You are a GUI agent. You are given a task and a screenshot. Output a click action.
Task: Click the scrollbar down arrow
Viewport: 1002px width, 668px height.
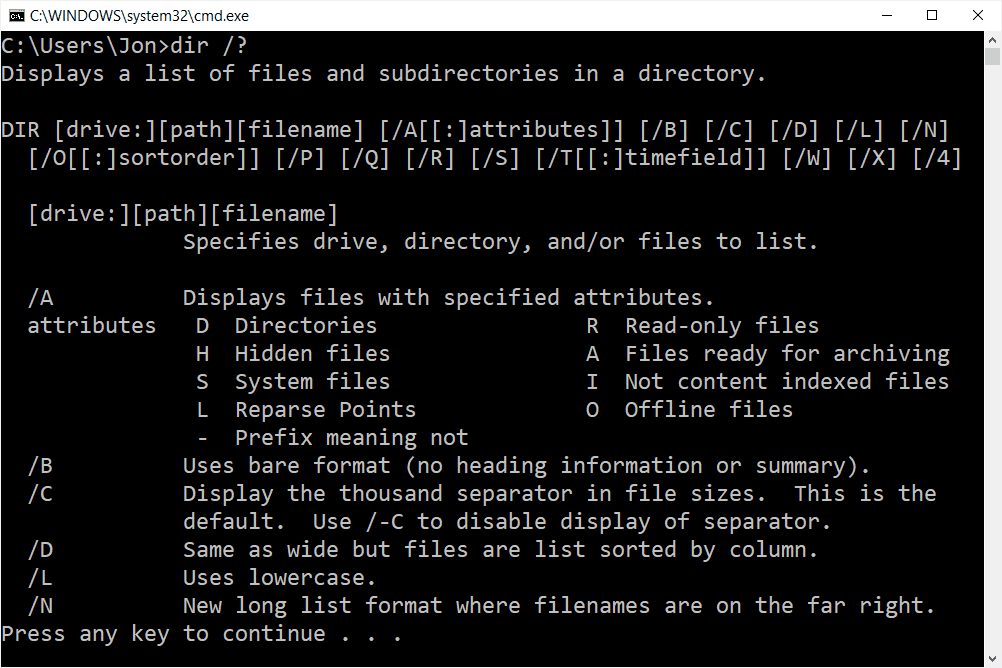click(x=992, y=659)
